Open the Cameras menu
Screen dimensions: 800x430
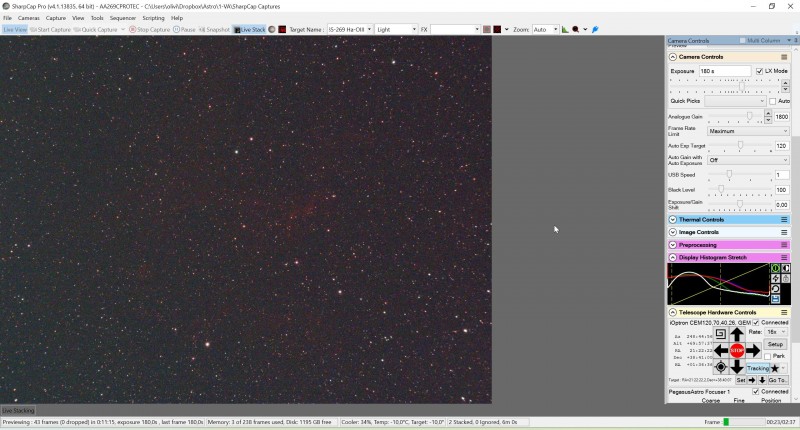29,18
